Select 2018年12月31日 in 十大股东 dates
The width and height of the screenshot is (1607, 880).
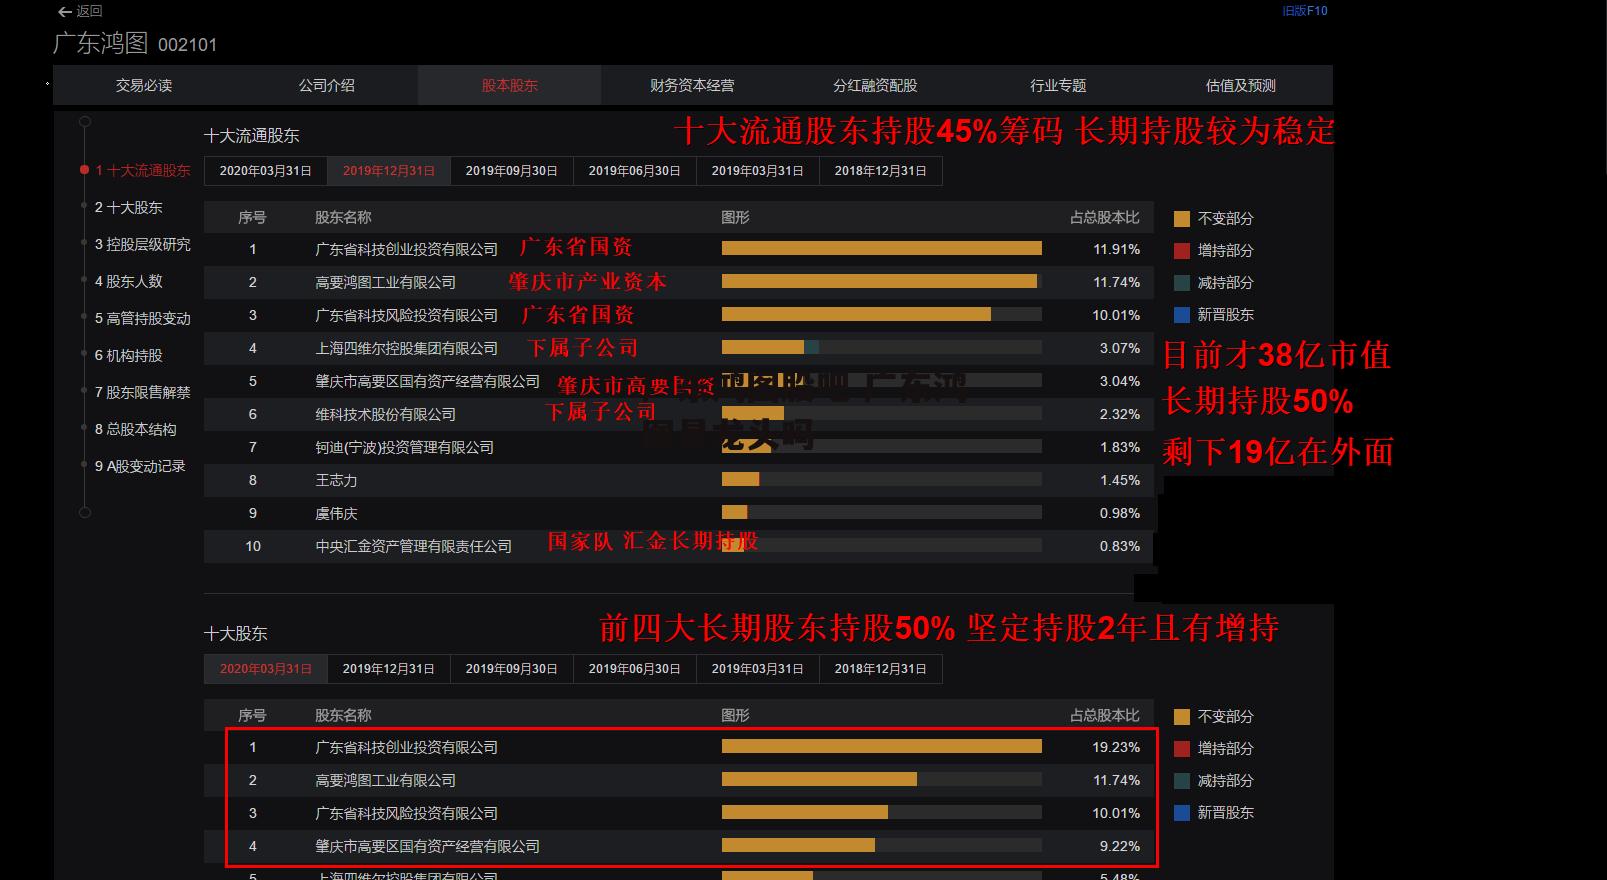[881, 669]
